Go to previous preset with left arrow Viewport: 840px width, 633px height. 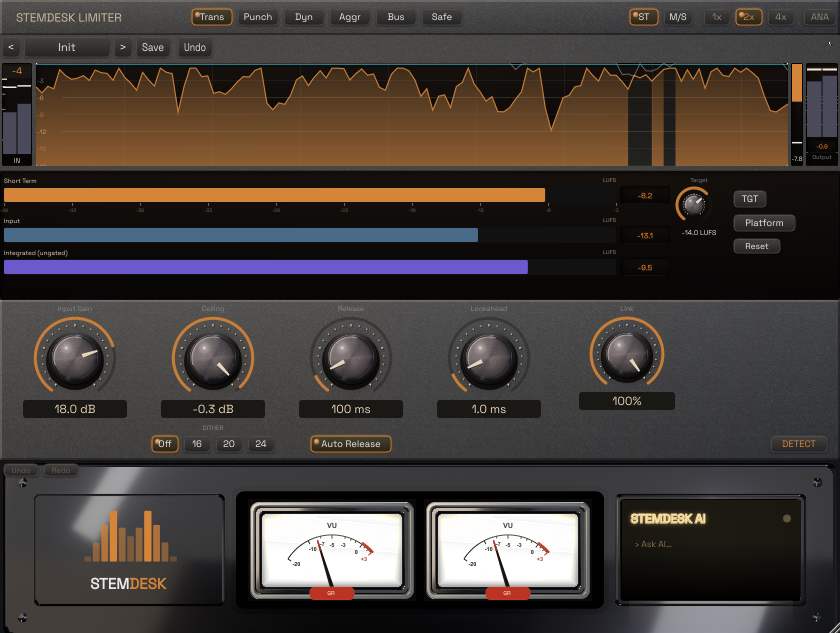[11, 47]
